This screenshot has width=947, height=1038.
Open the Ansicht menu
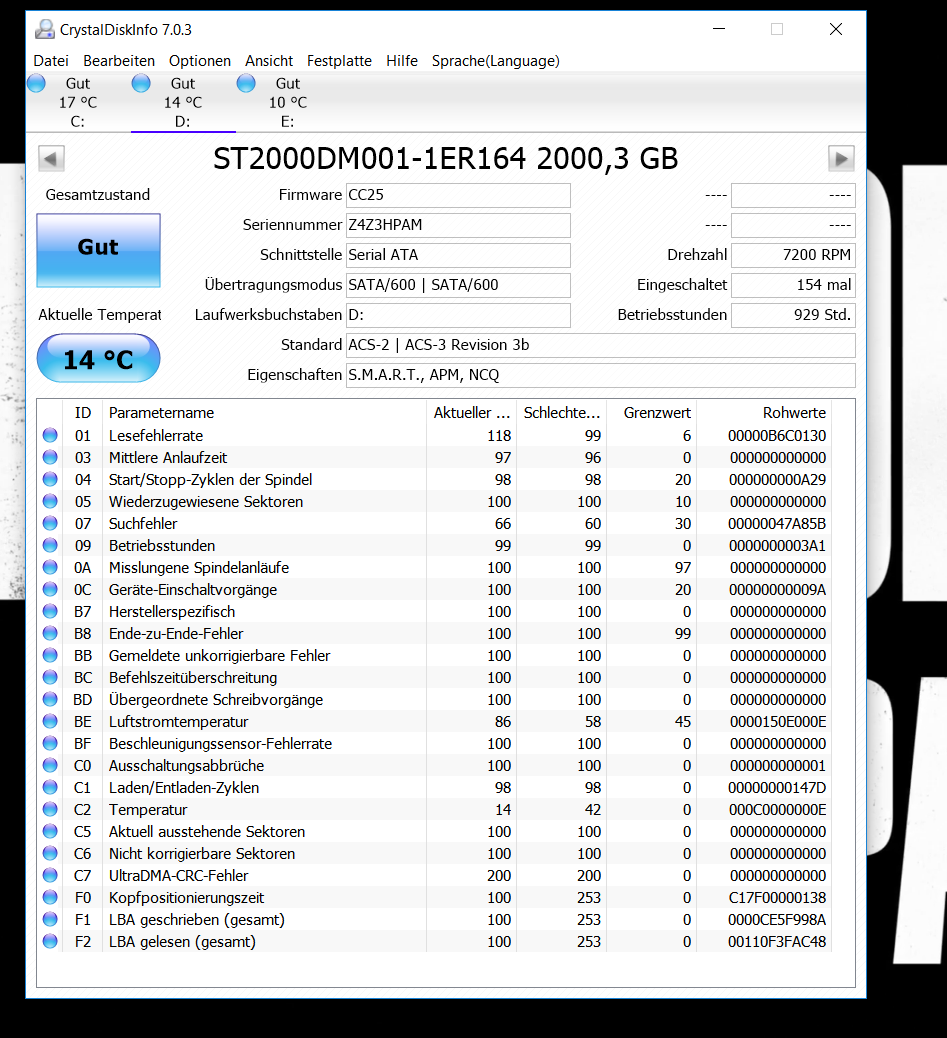(x=269, y=61)
